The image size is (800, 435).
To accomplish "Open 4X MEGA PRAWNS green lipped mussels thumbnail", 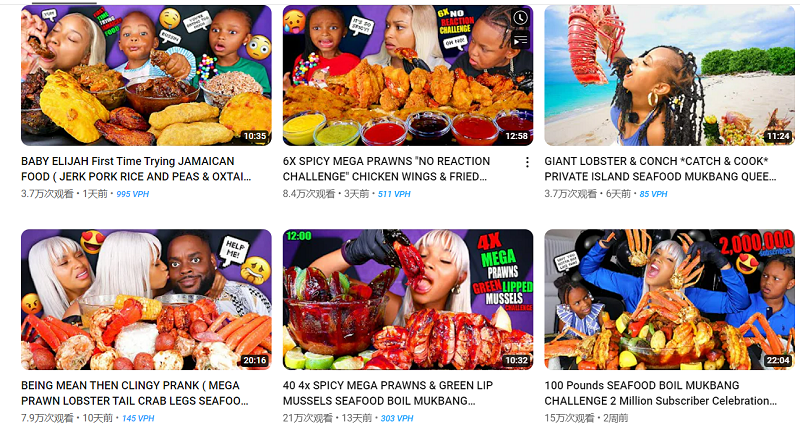I will tap(408, 299).
